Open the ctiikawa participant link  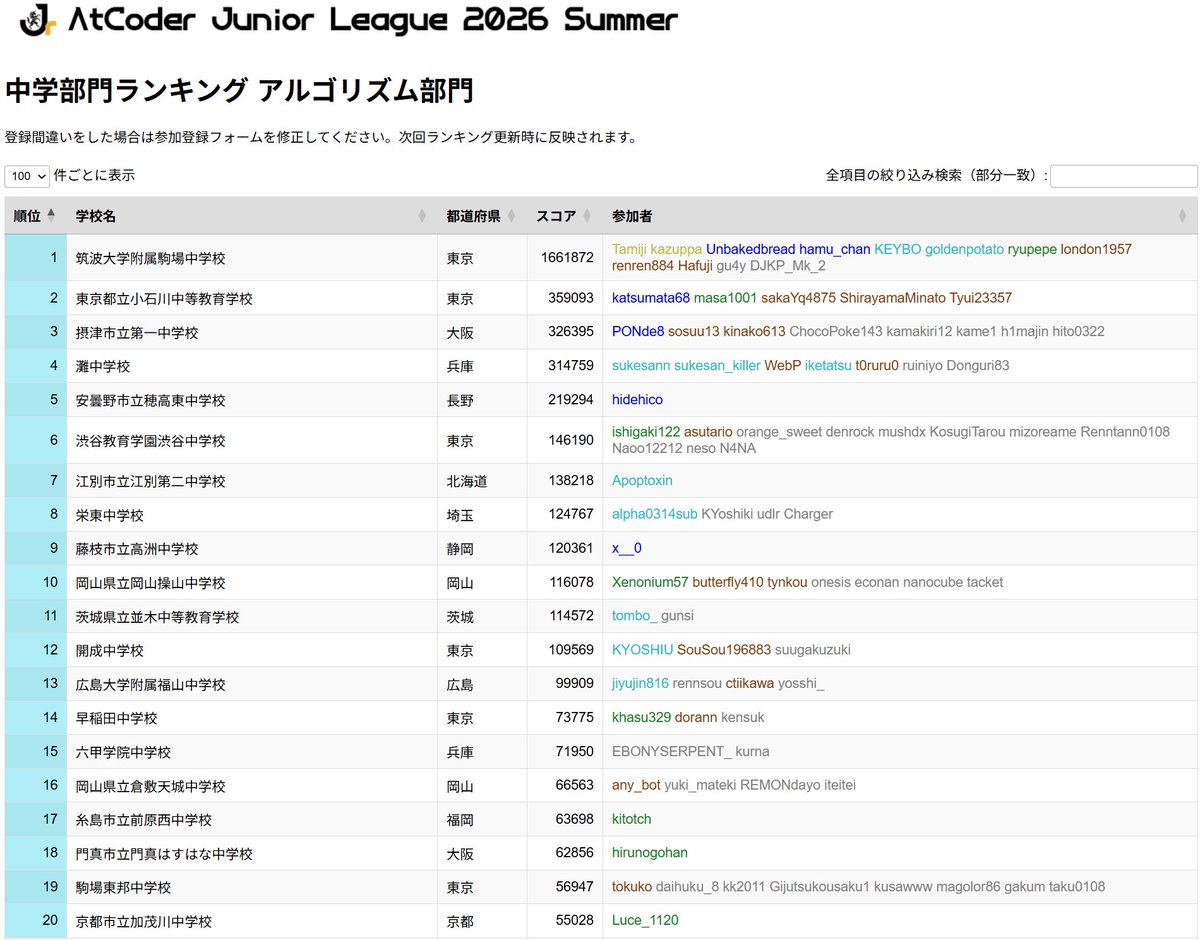click(x=750, y=685)
